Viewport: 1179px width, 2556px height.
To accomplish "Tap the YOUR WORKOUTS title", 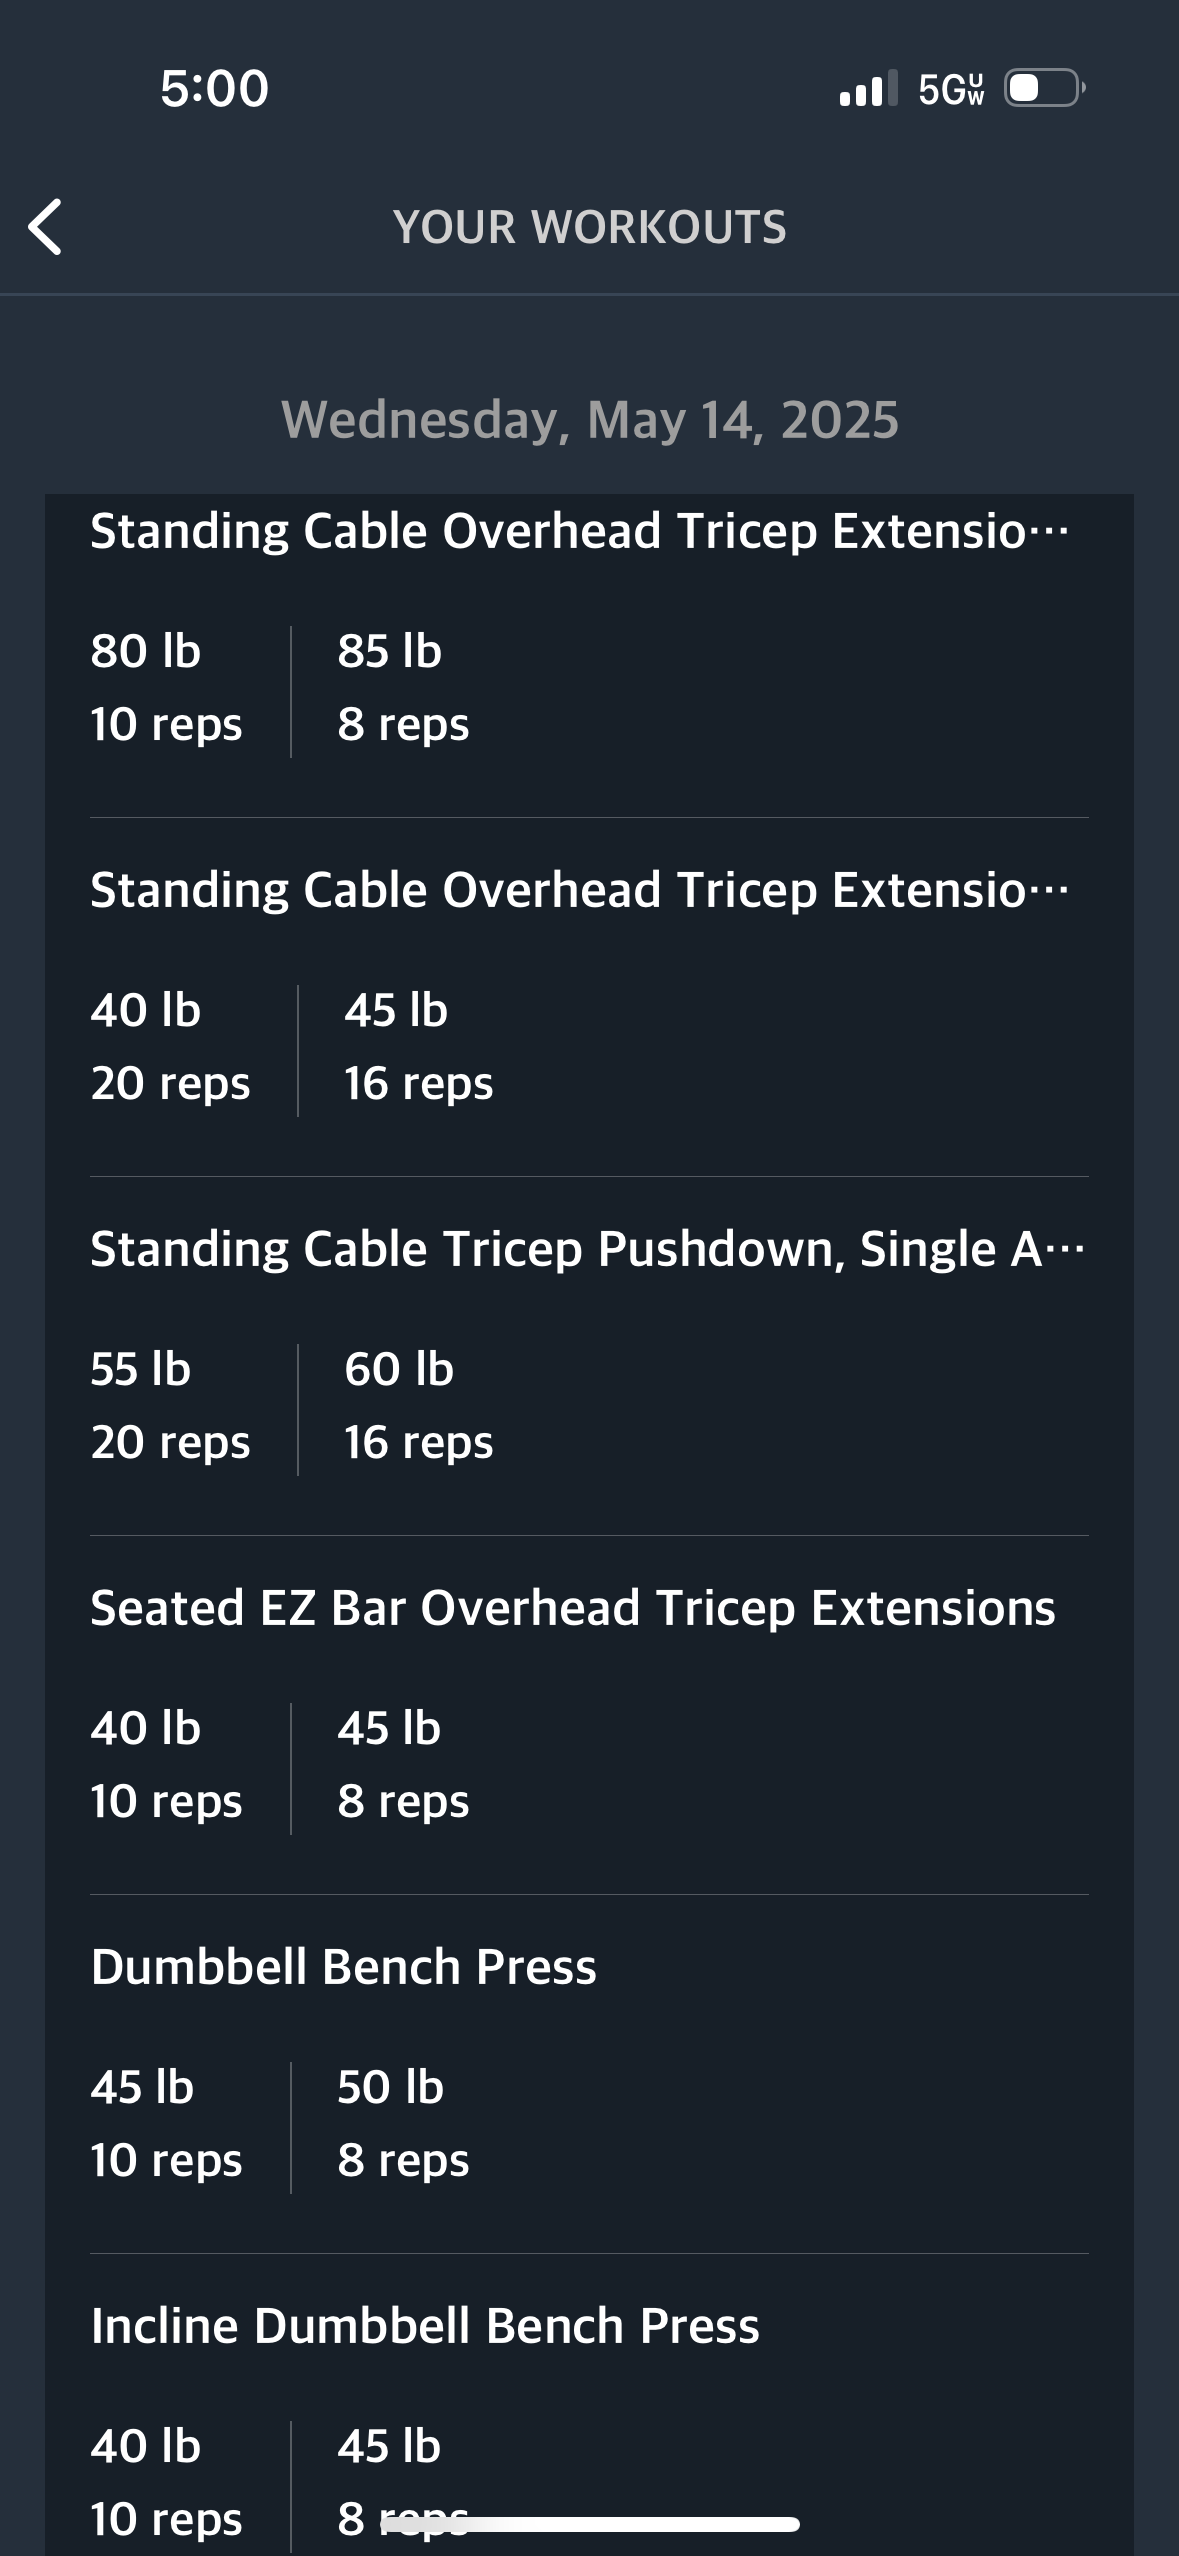I will pos(590,227).
